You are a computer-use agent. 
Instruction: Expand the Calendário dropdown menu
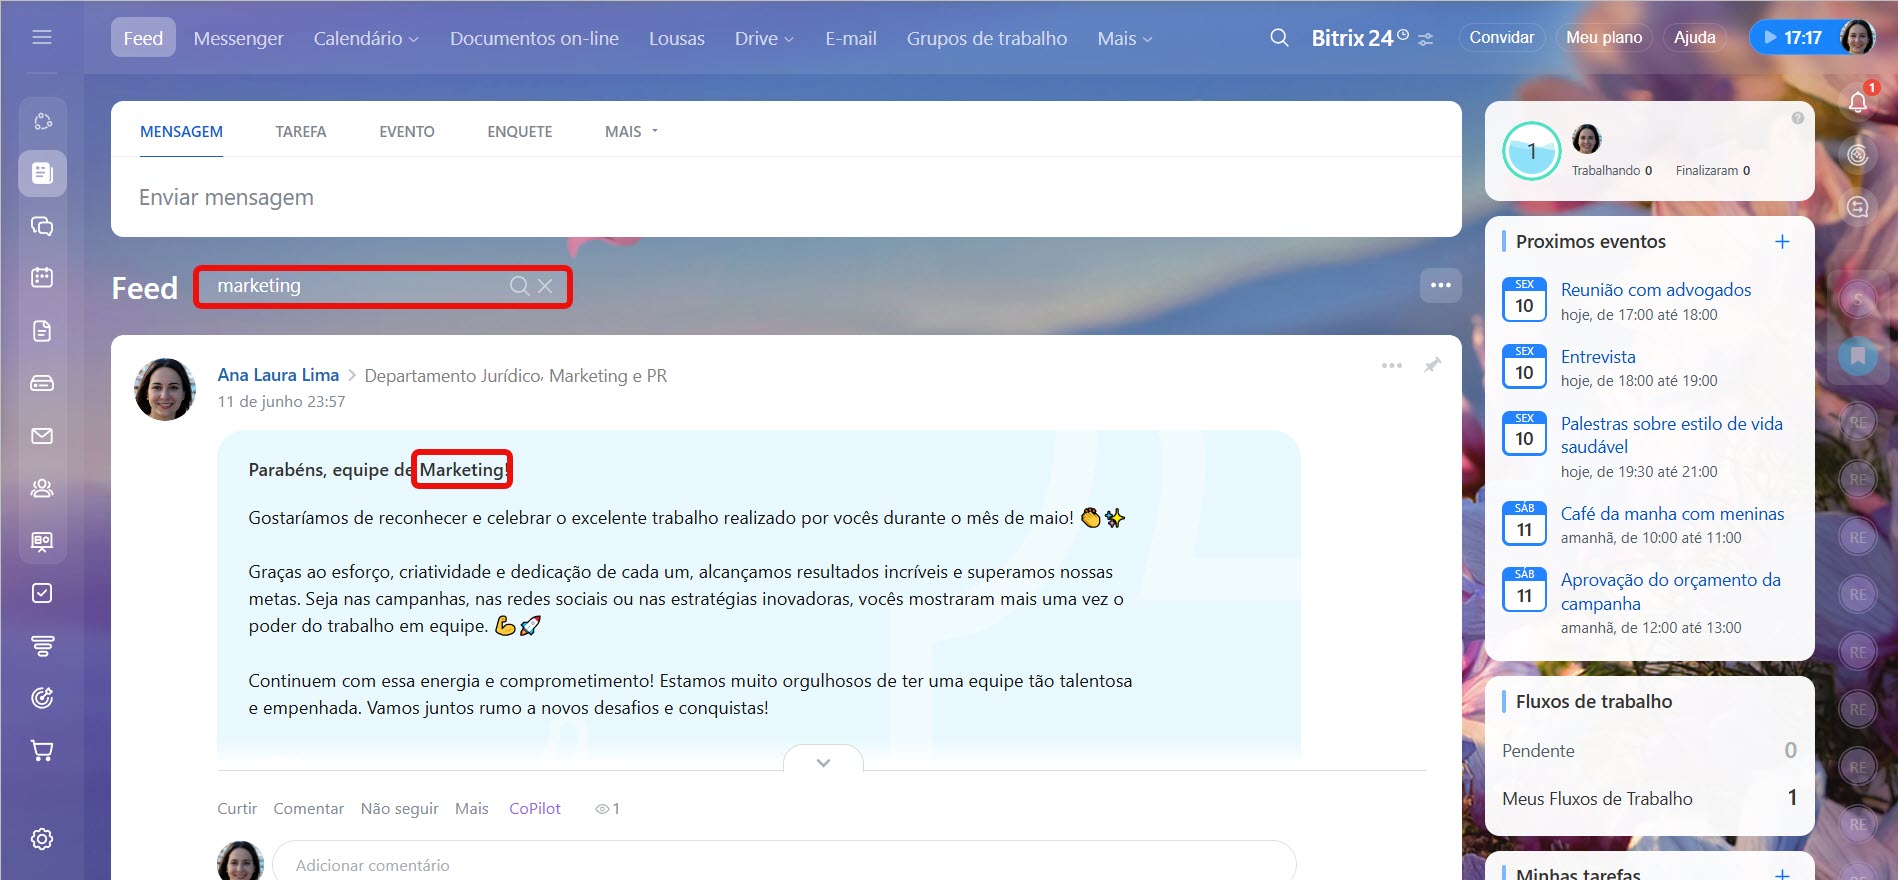click(366, 38)
